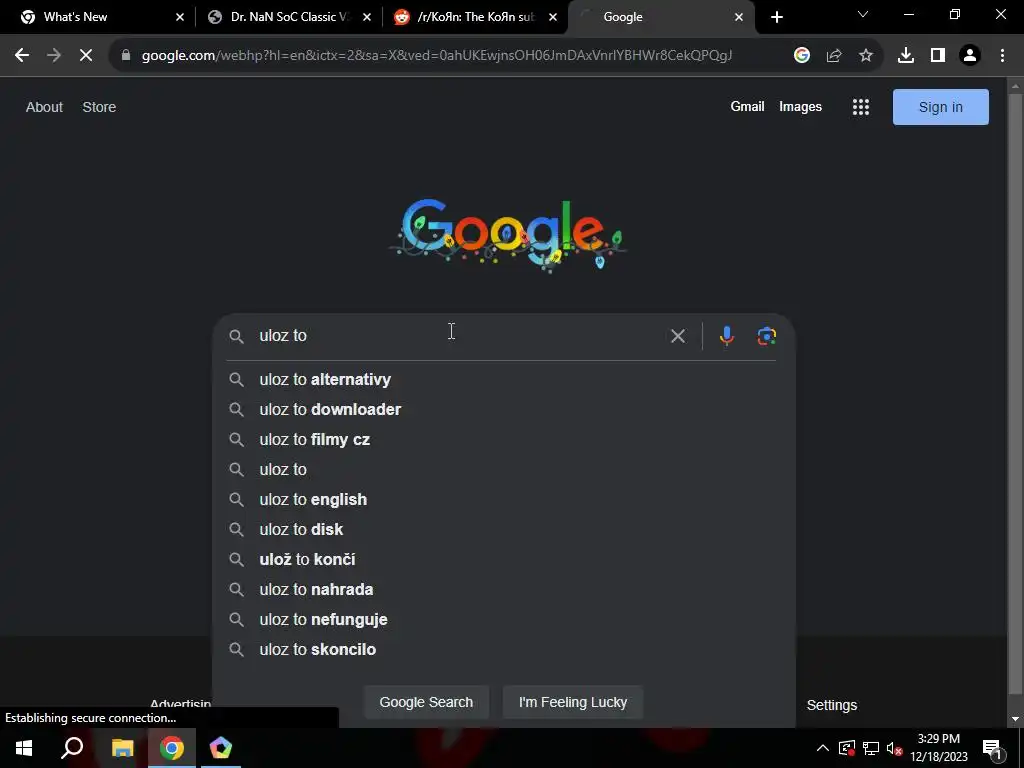Open the muted volume tray icon
Viewport: 1024px width, 768px height.
pos(895,748)
